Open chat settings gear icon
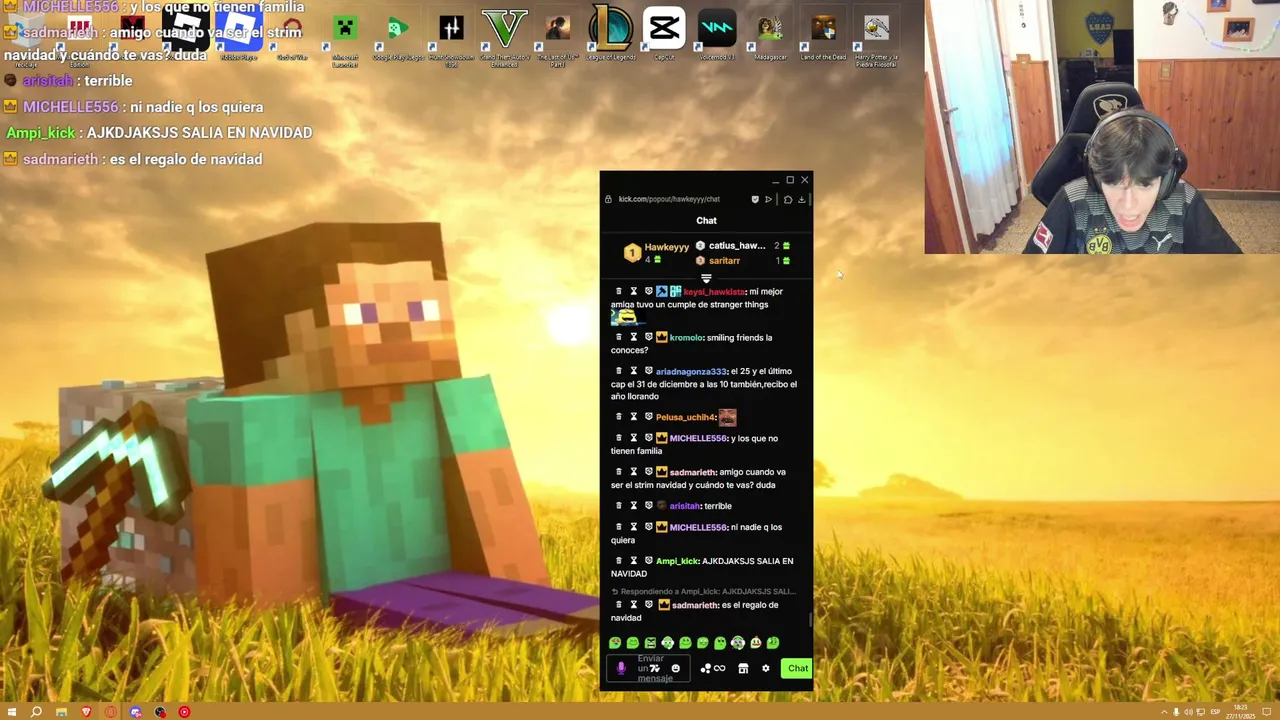This screenshot has height=720, width=1280. tap(766, 668)
